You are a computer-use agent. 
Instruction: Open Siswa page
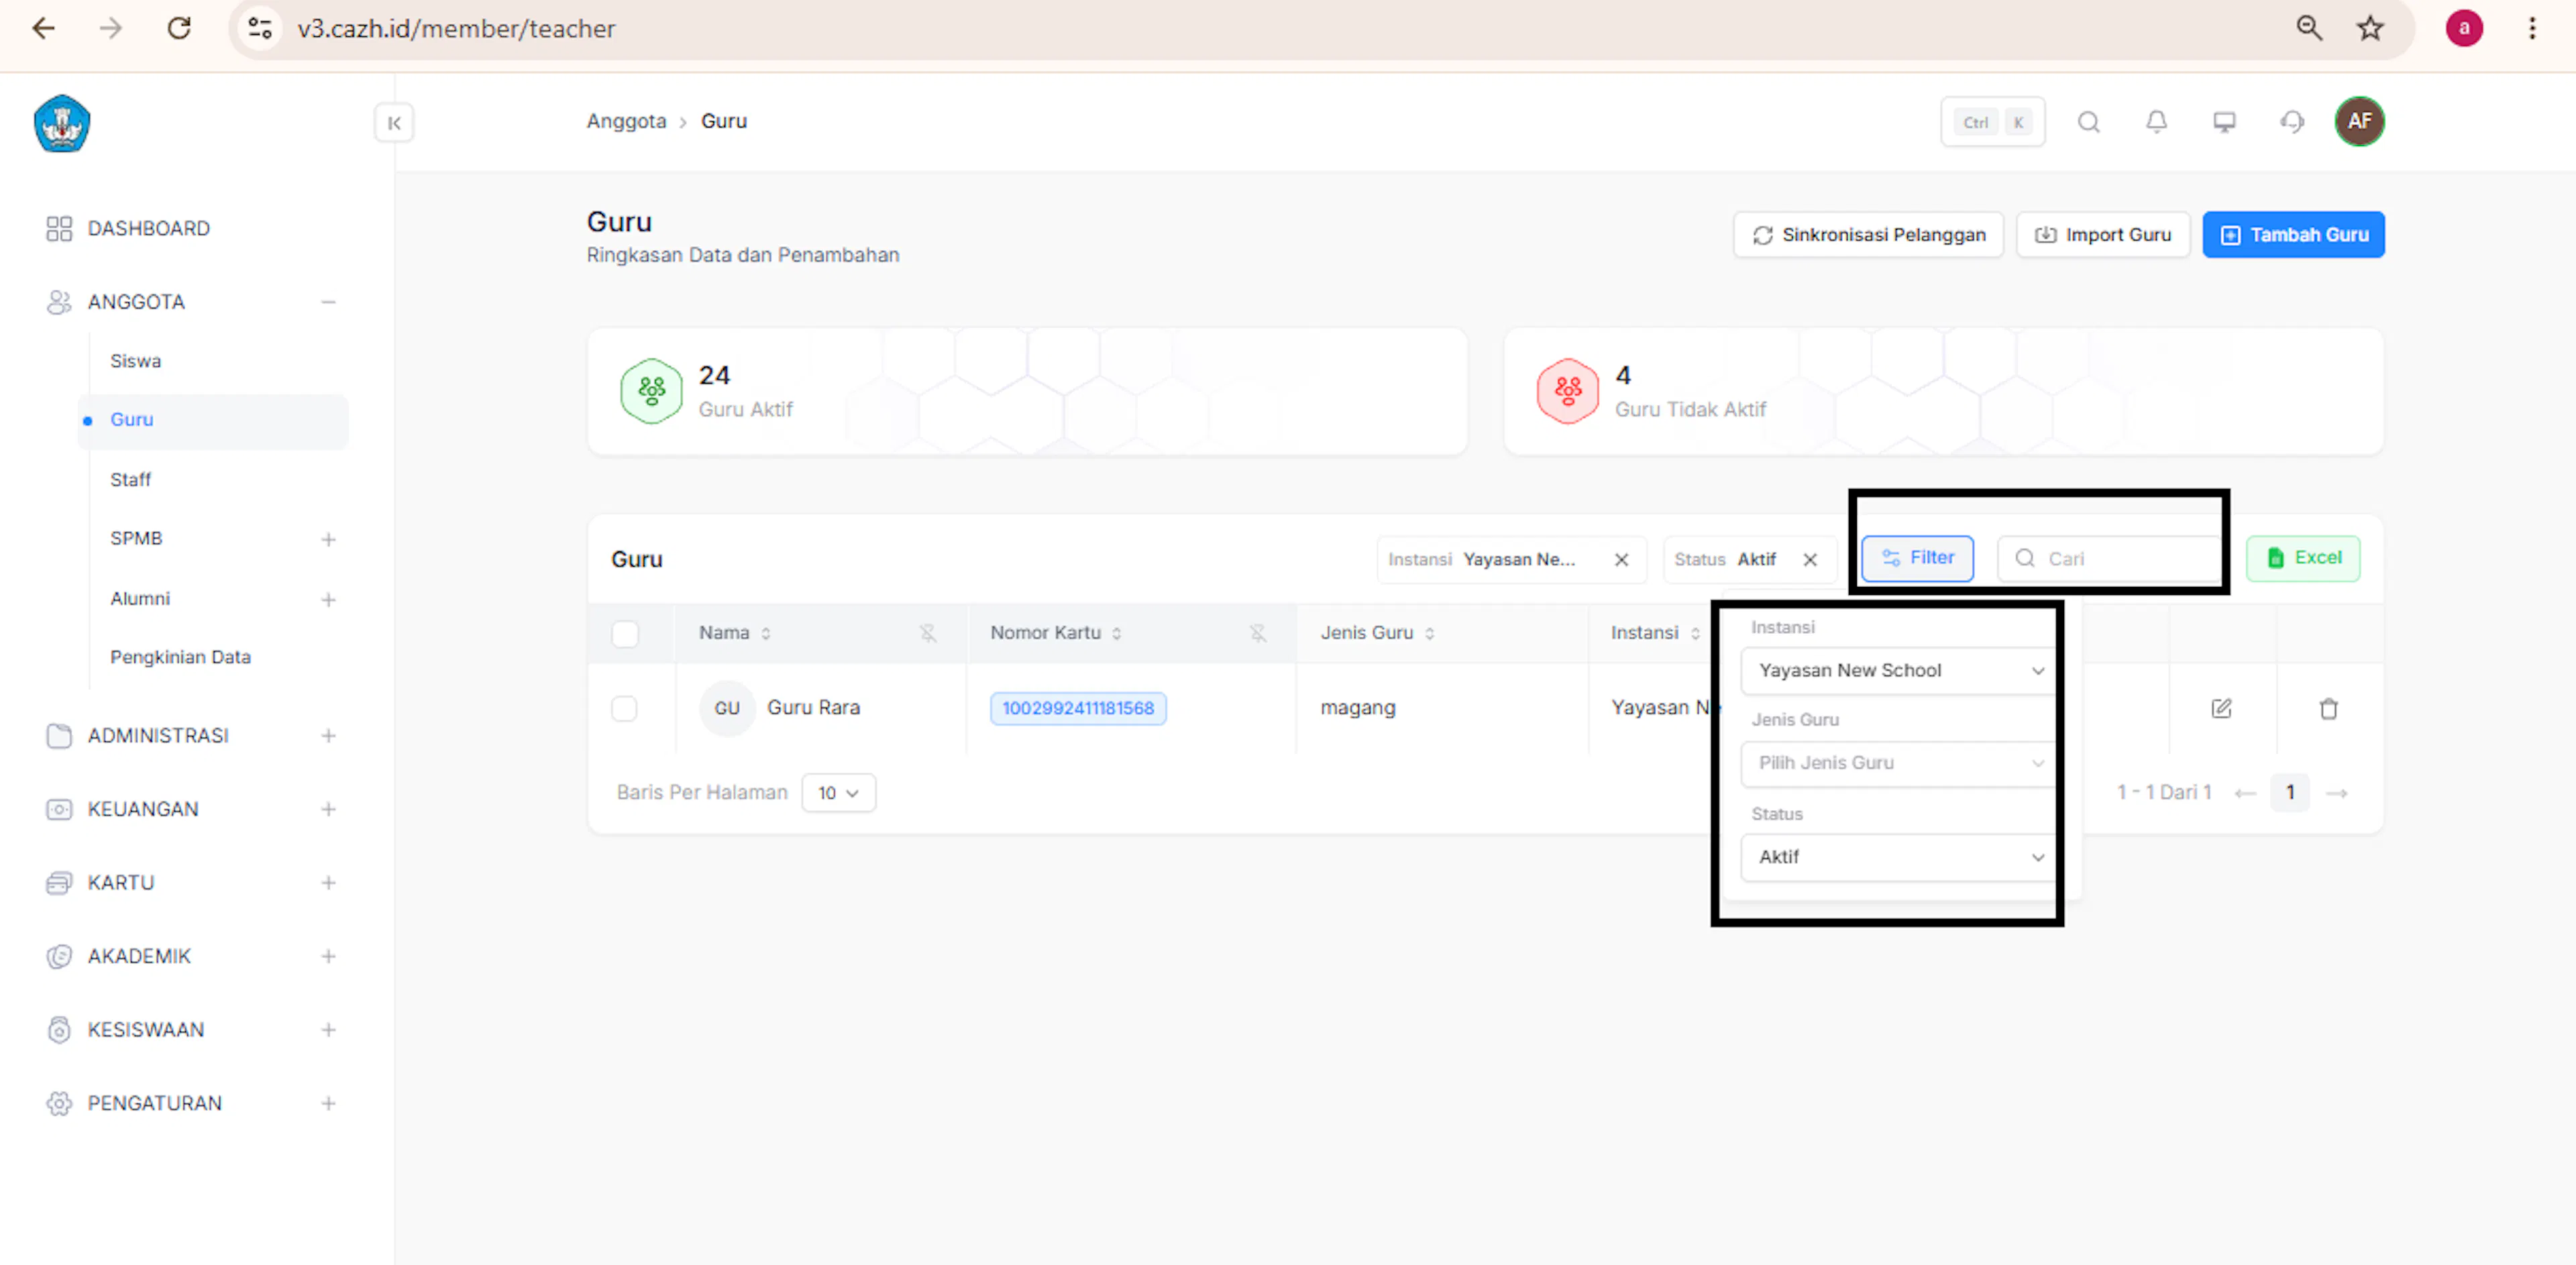pos(135,361)
